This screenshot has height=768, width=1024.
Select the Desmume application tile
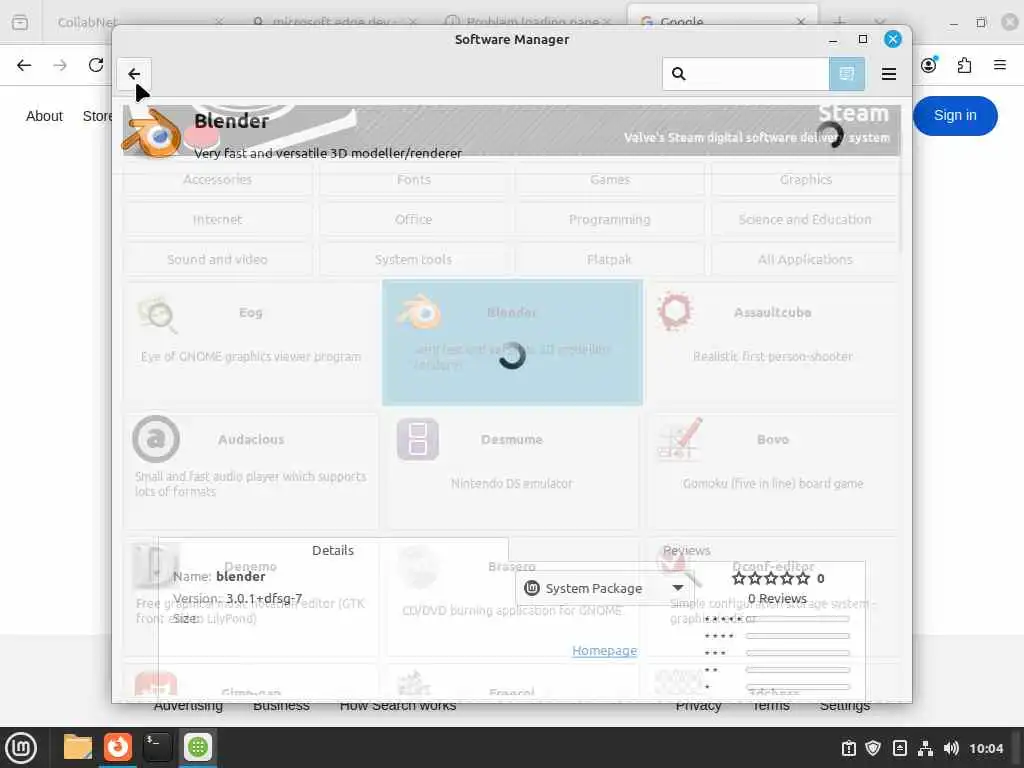[x=512, y=470]
